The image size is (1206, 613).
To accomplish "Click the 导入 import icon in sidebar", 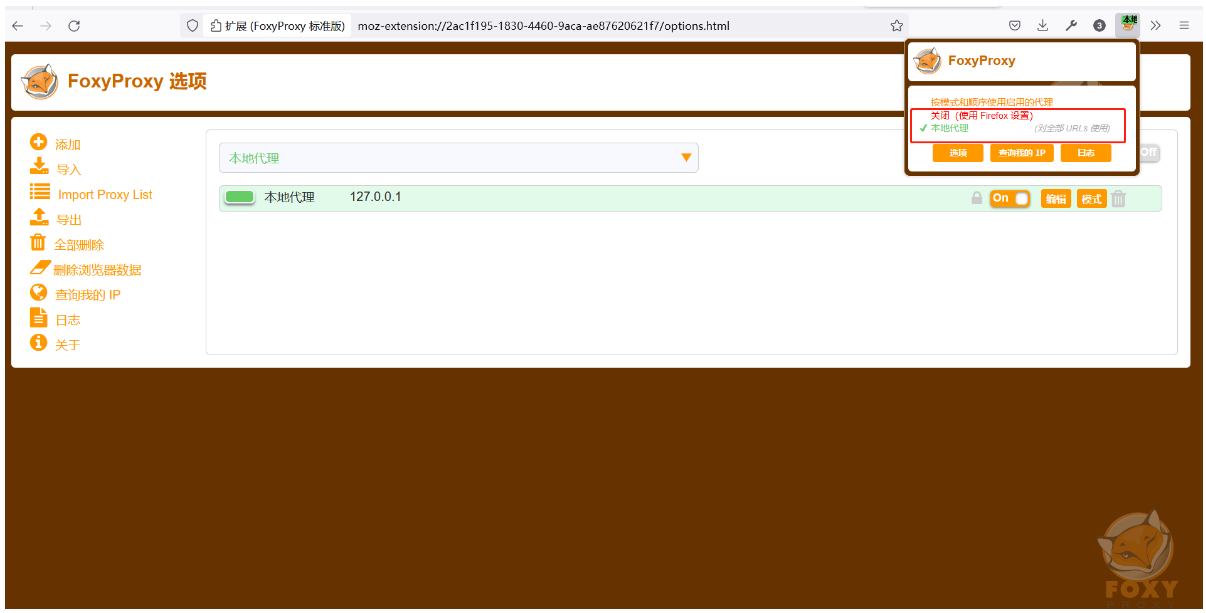I will coord(39,168).
